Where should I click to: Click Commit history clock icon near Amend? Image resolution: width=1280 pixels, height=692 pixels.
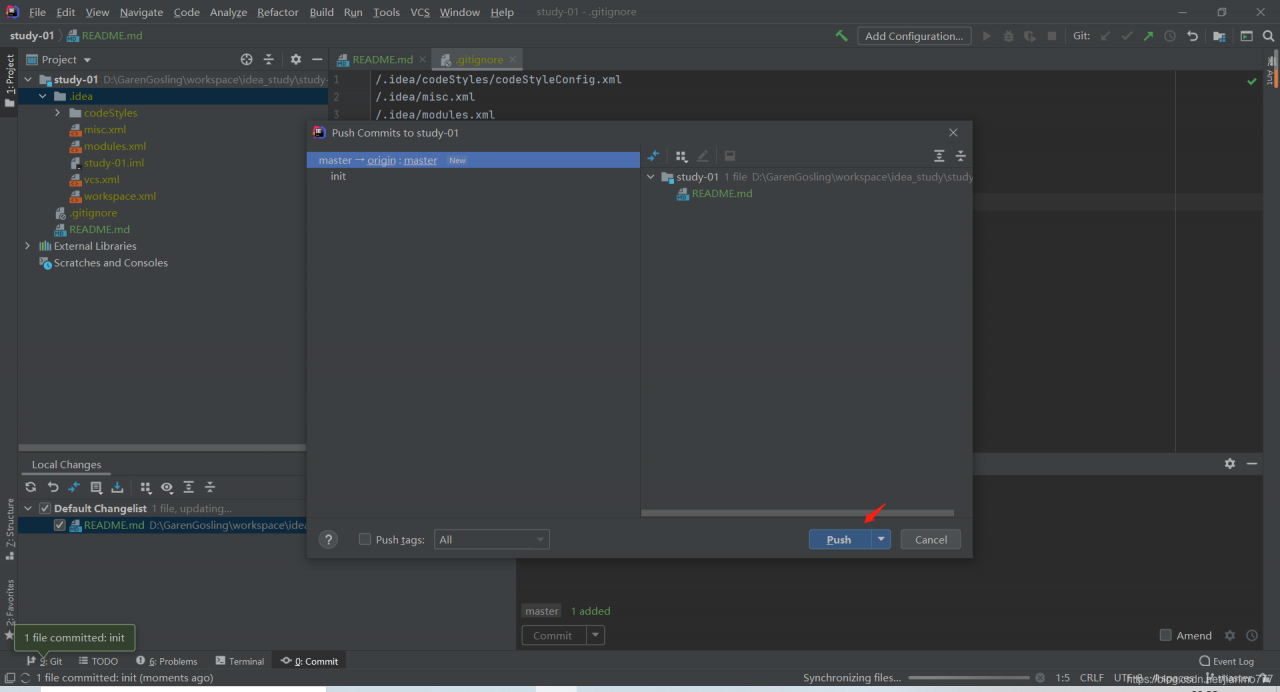1252,635
